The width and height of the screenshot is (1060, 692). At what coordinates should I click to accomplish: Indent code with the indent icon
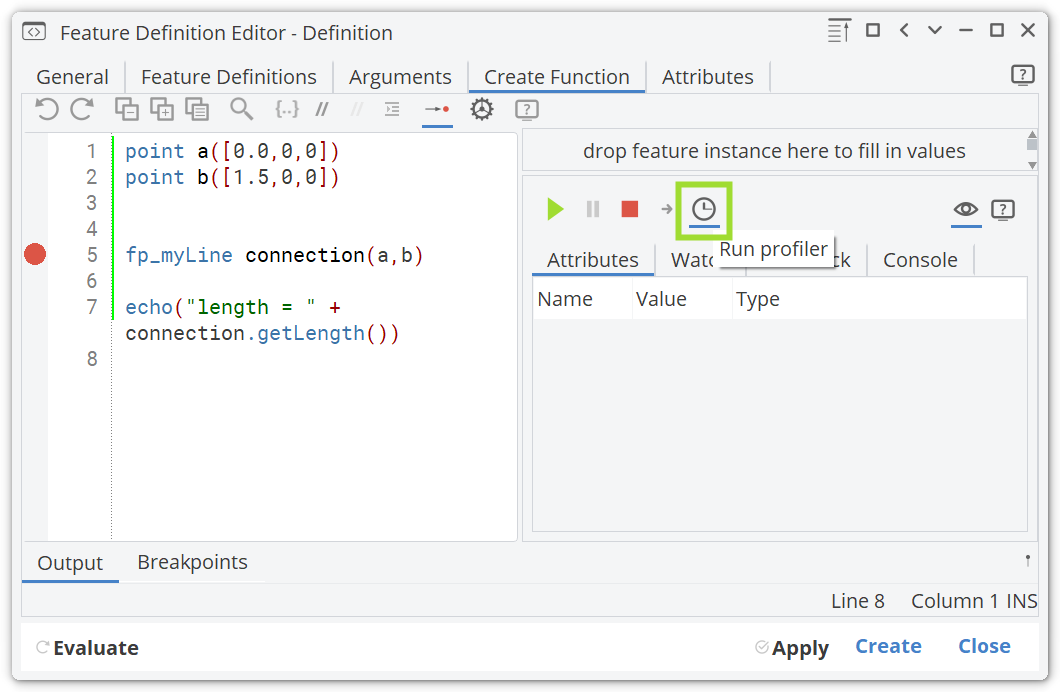pos(392,109)
